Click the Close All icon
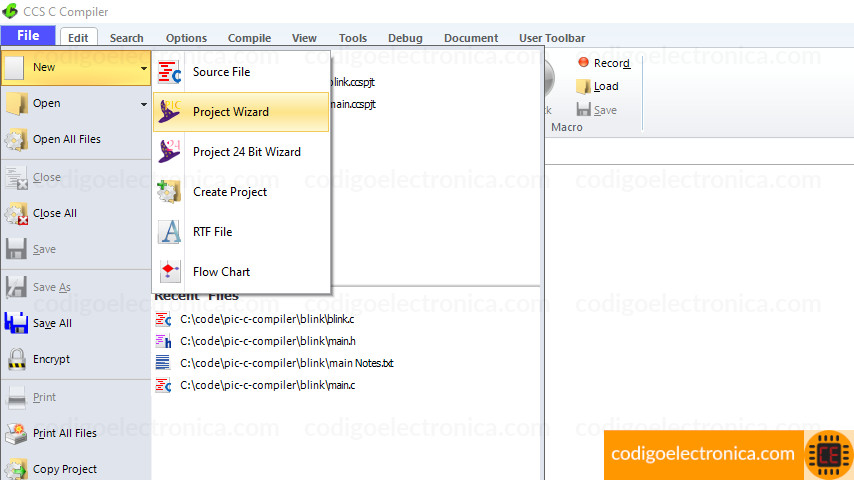Screen dimensions: 854x480 pos(16,214)
